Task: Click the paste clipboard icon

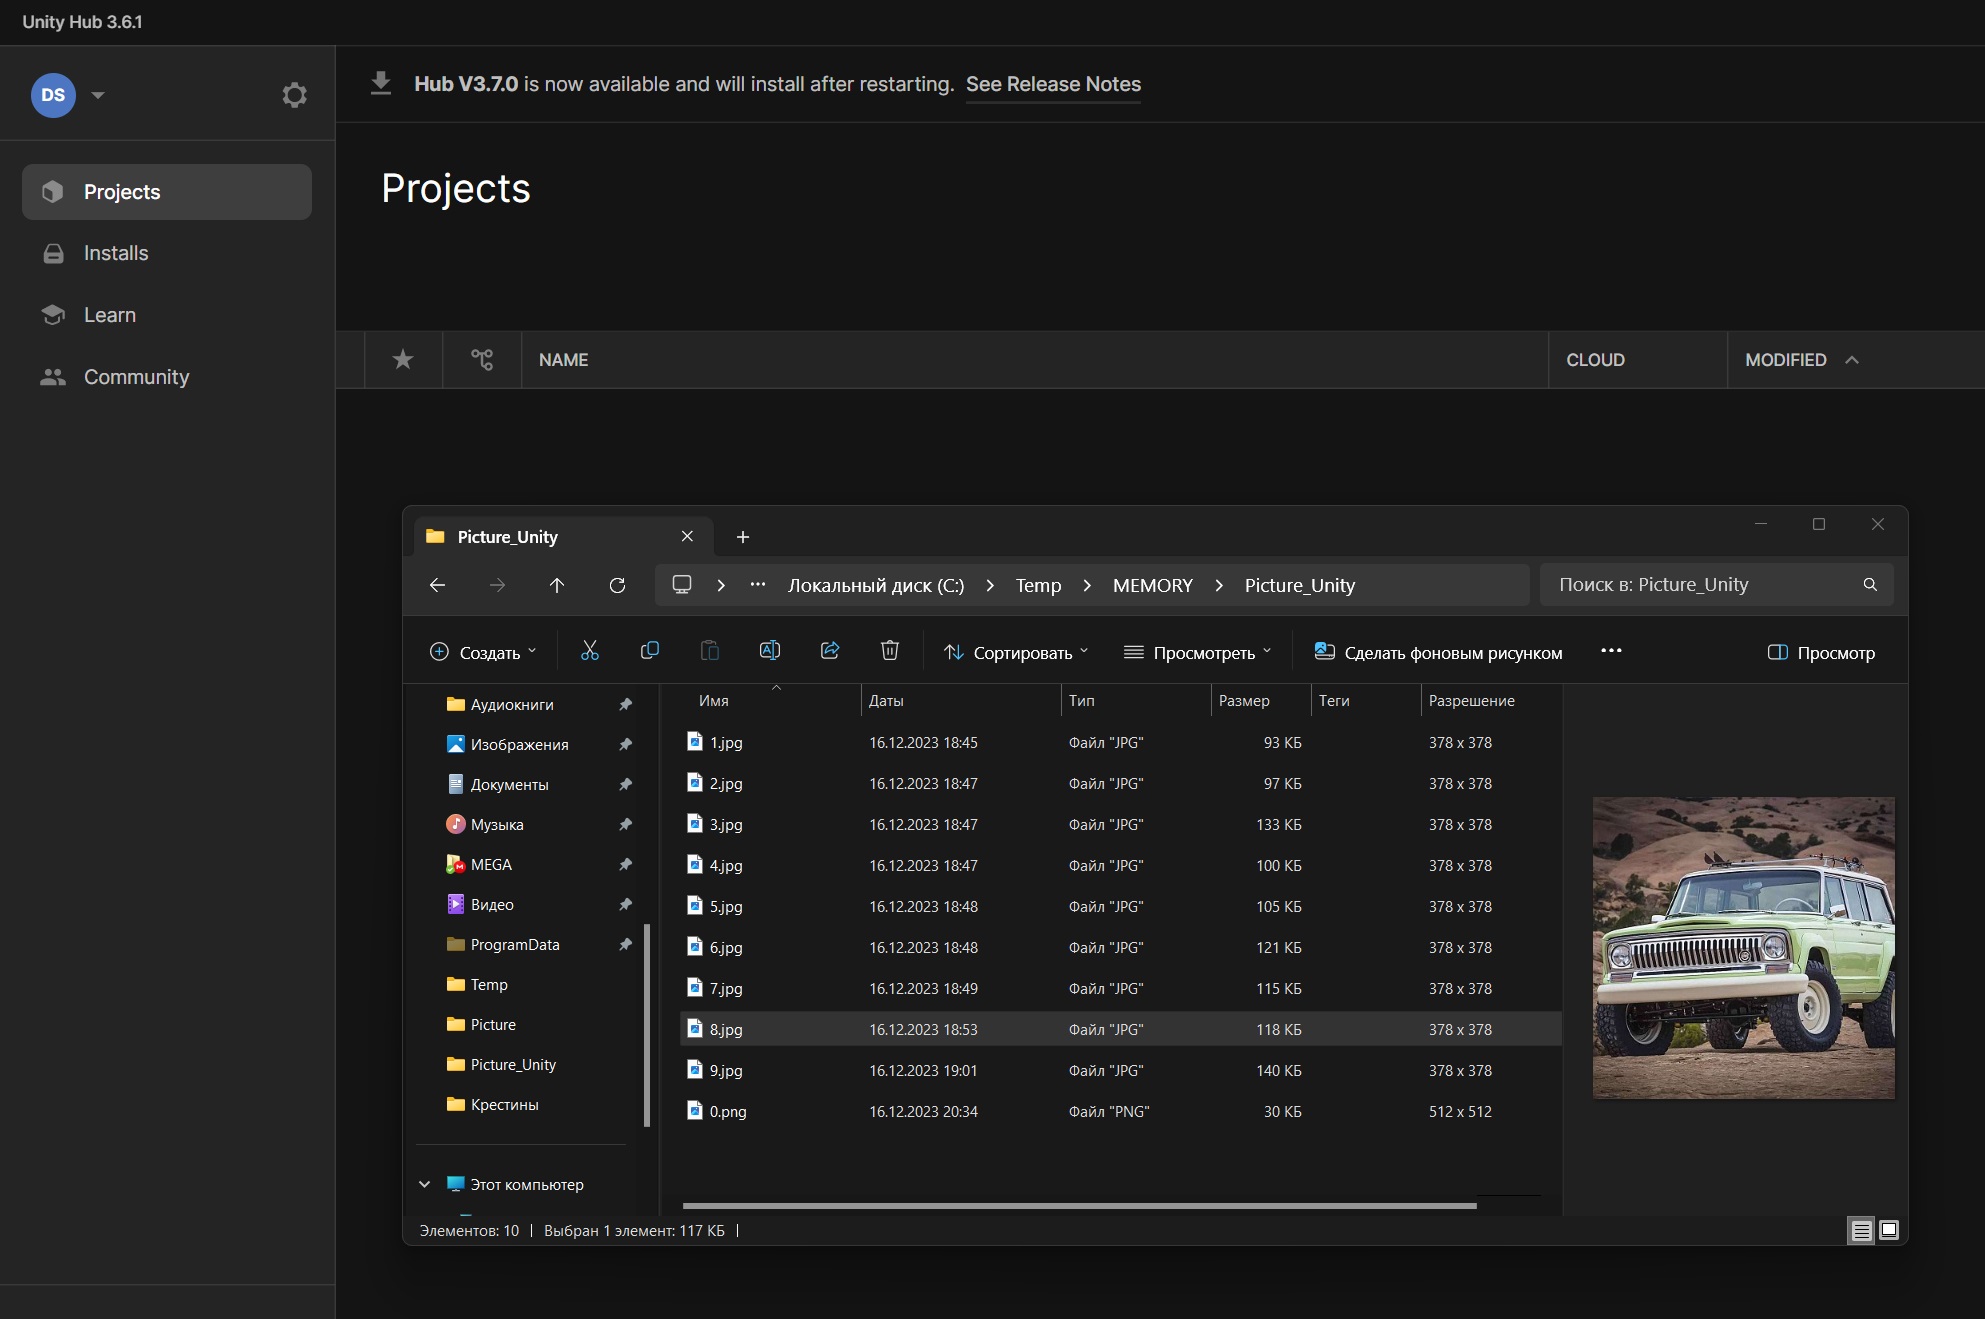Action: [710, 651]
